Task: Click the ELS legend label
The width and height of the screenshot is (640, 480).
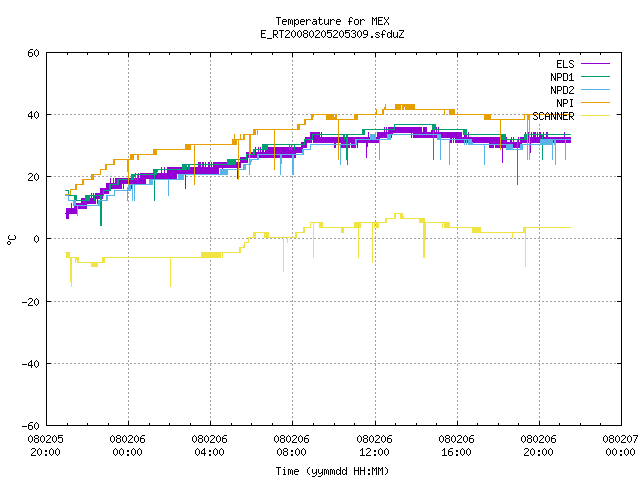Action: pyautogui.click(x=565, y=64)
